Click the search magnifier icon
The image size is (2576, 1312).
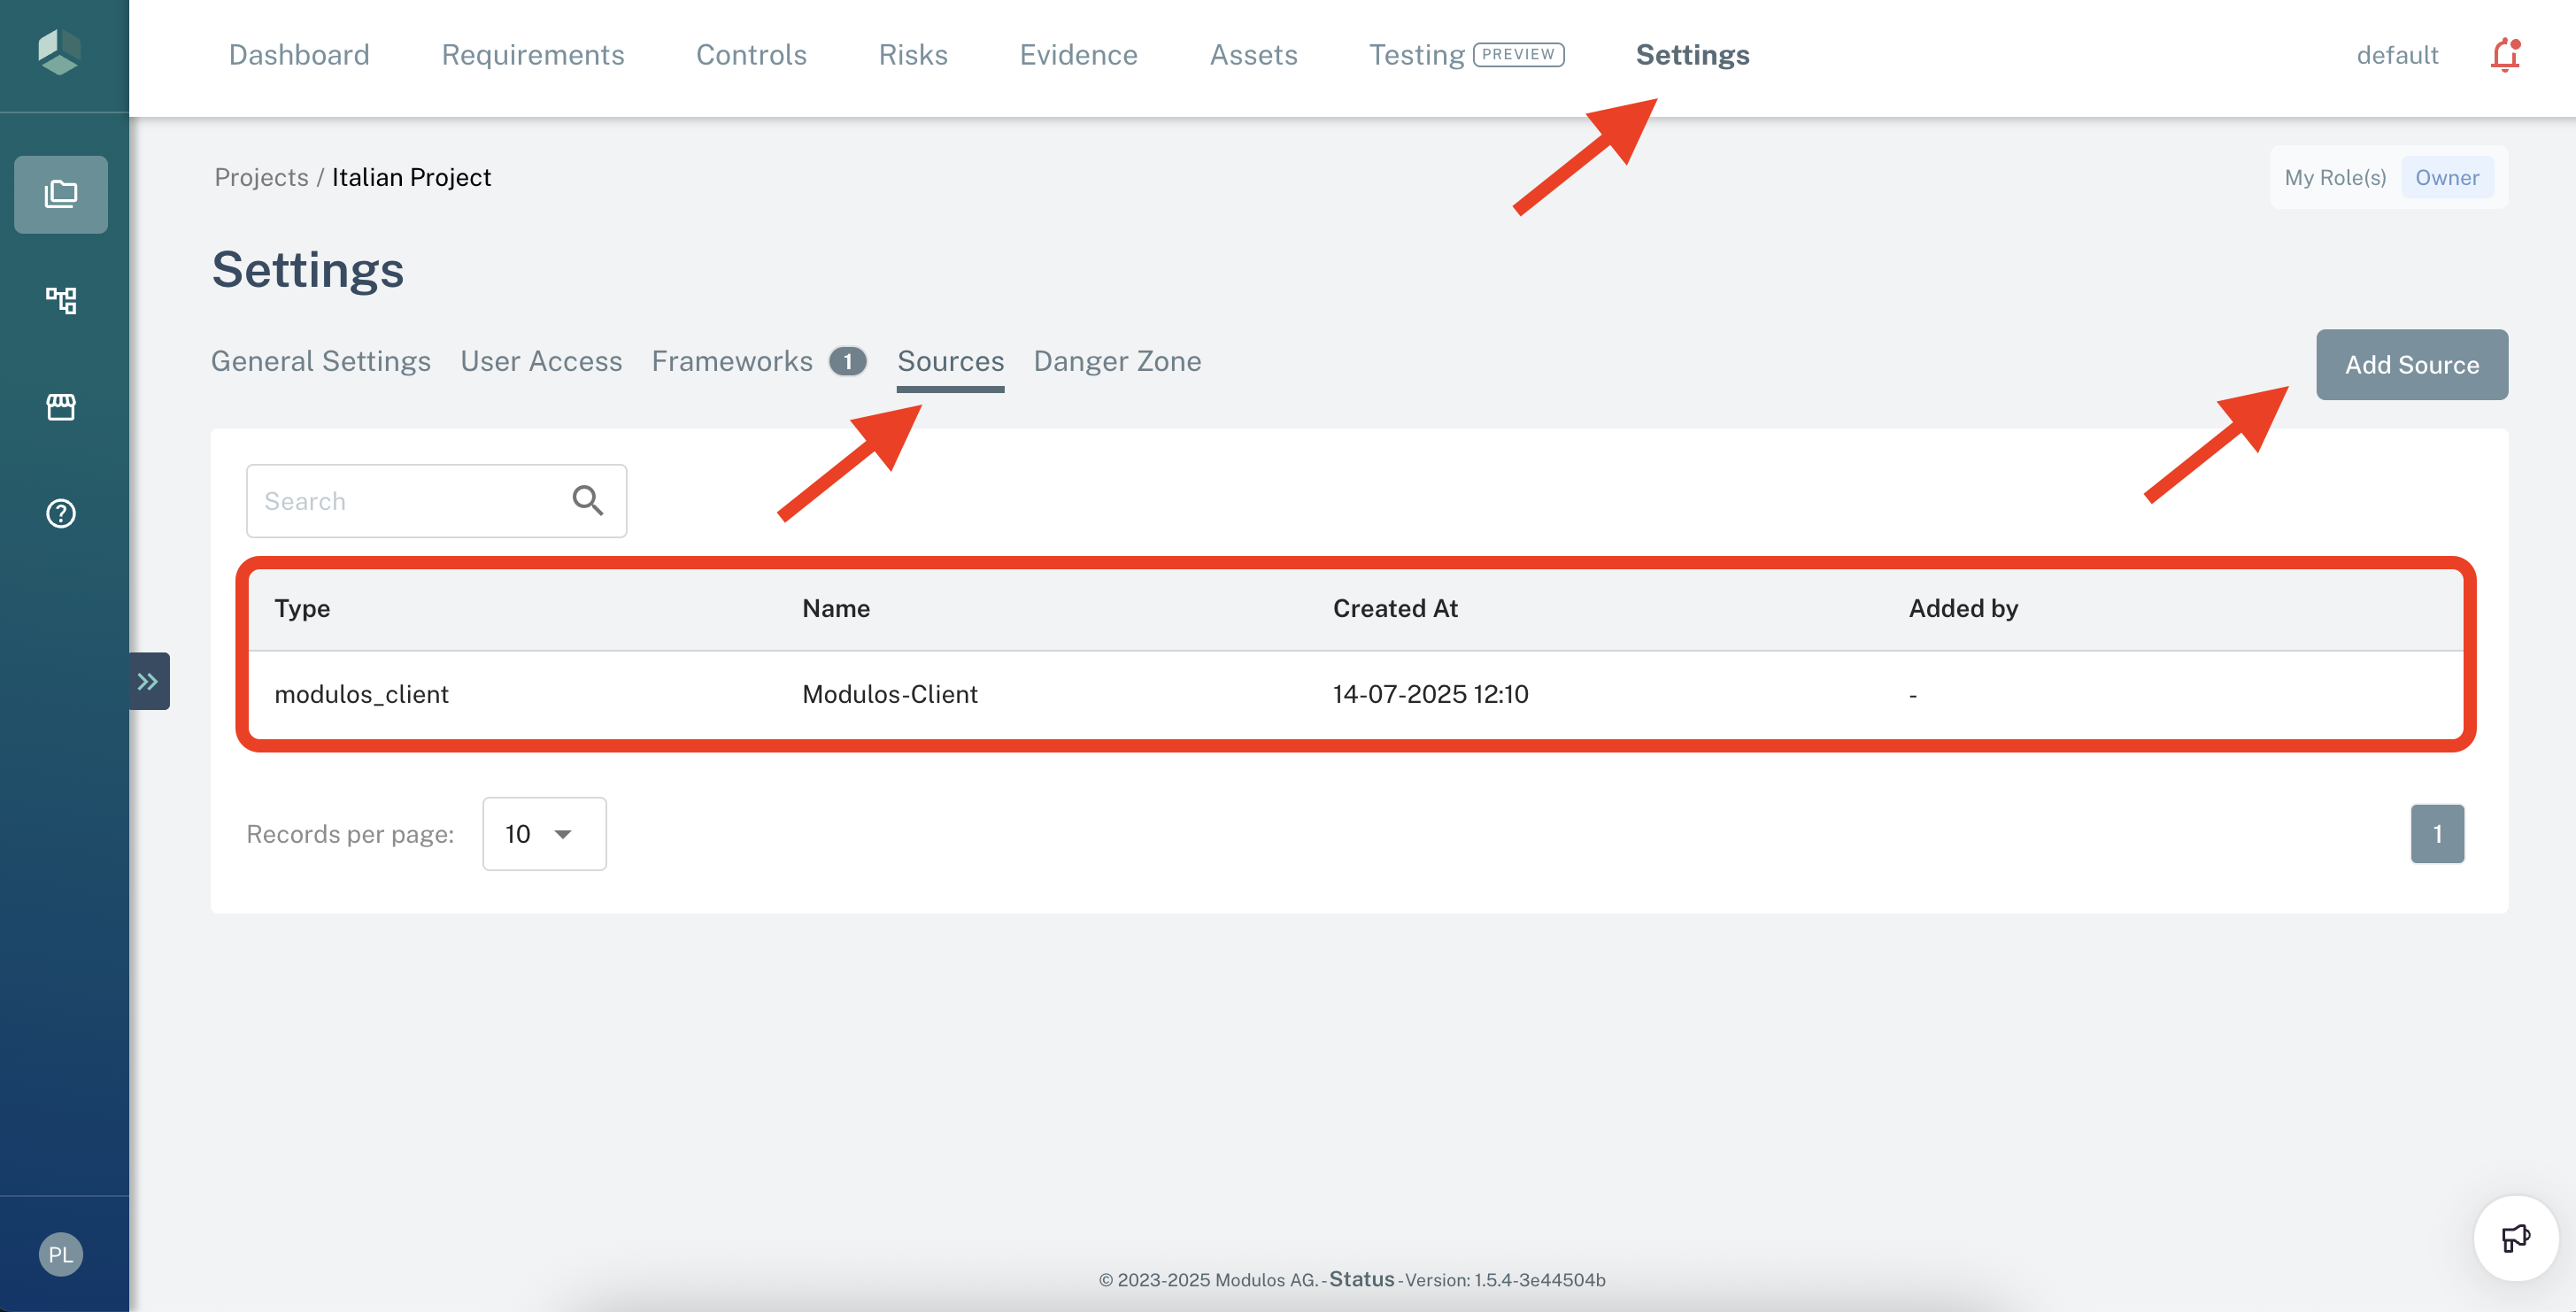(x=587, y=500)
